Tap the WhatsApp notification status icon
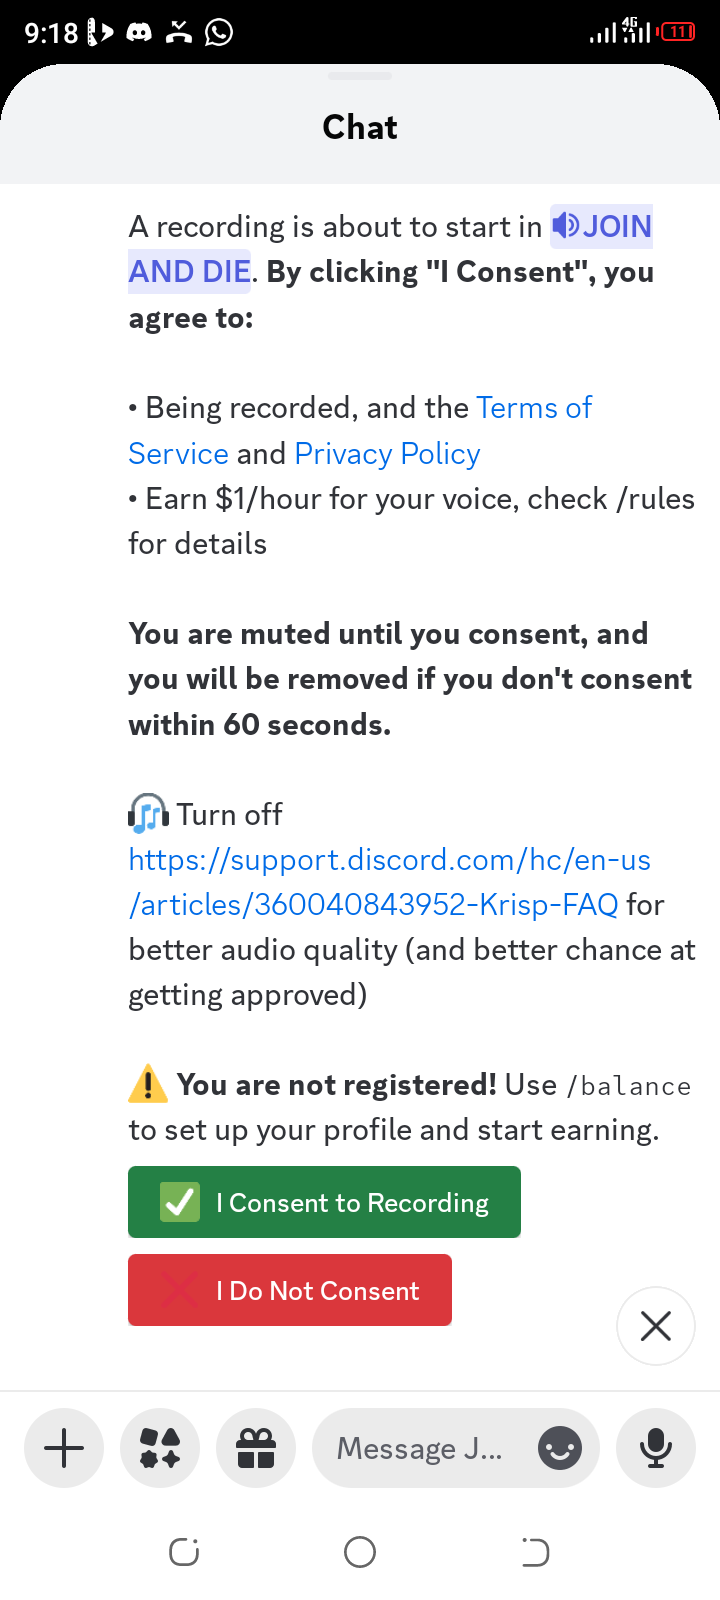Screen dimensions: 720x1600 pyautogui.click(x=218, y=32)
